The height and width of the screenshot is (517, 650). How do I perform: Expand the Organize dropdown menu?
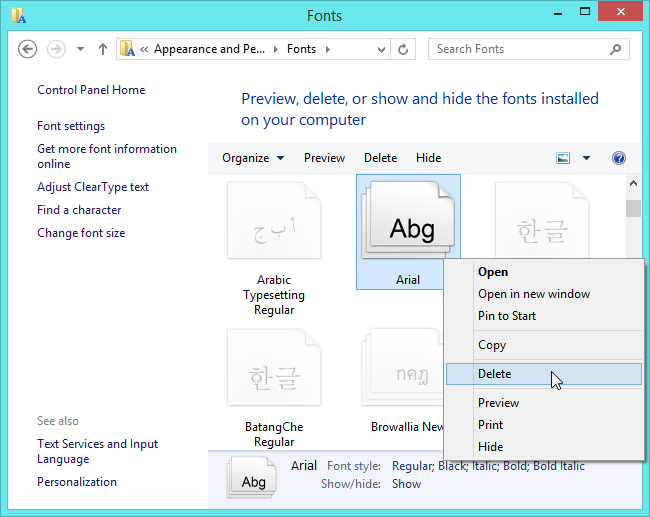point(253,158)
